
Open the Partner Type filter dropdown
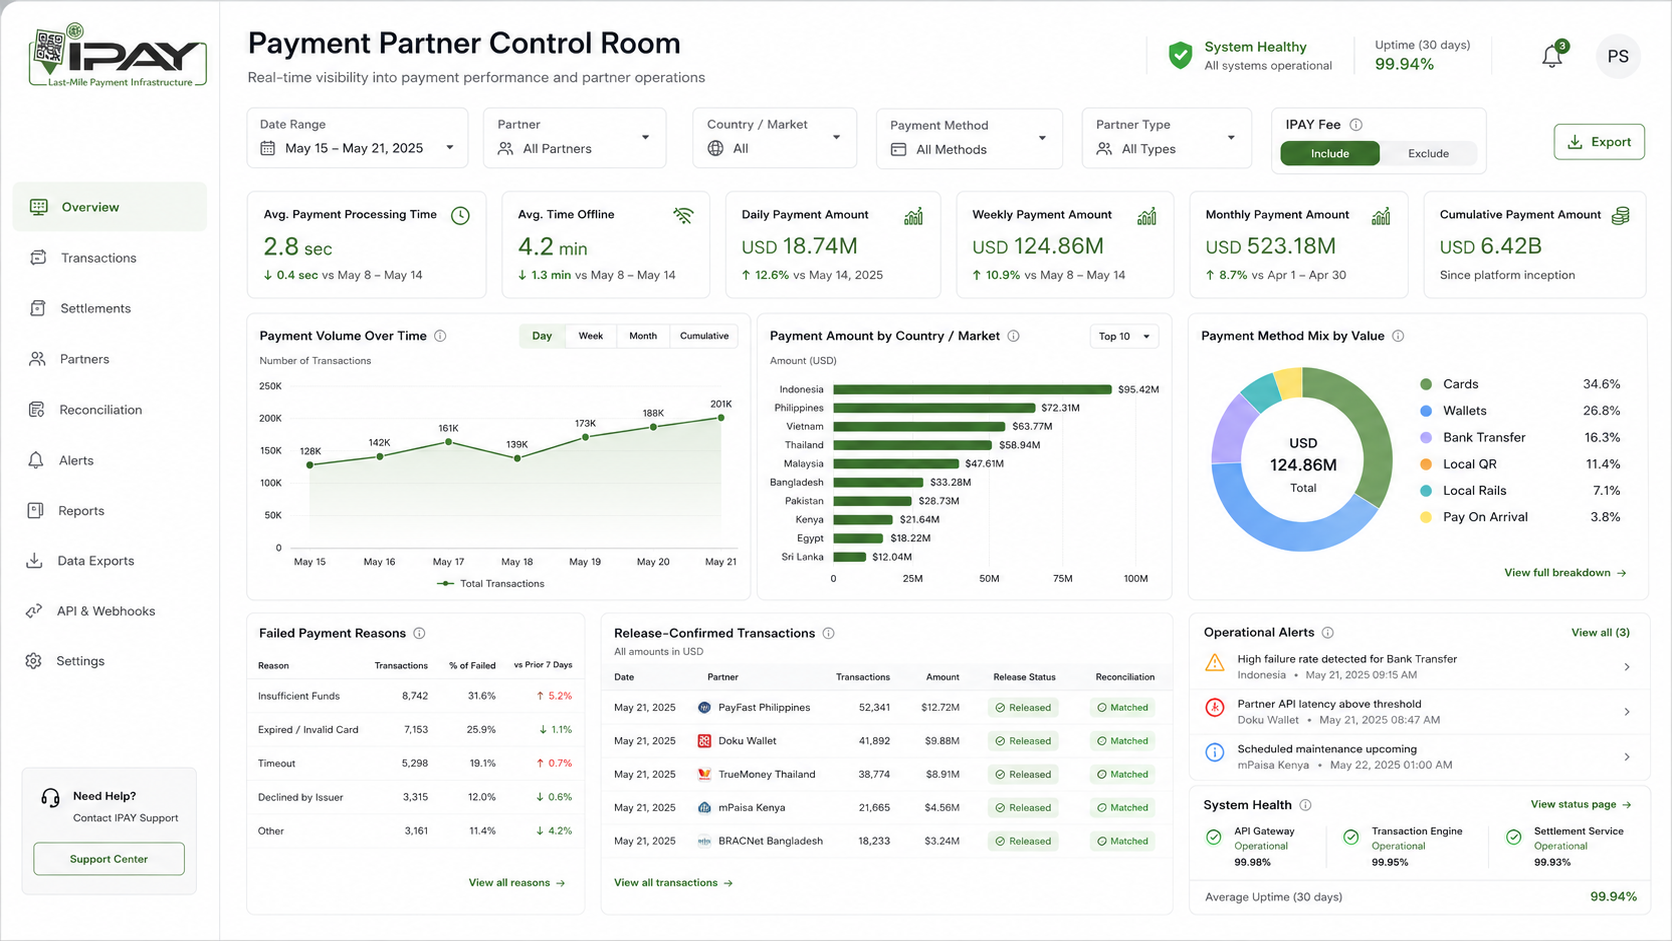pyautogui.click(x=1166, y=138)
